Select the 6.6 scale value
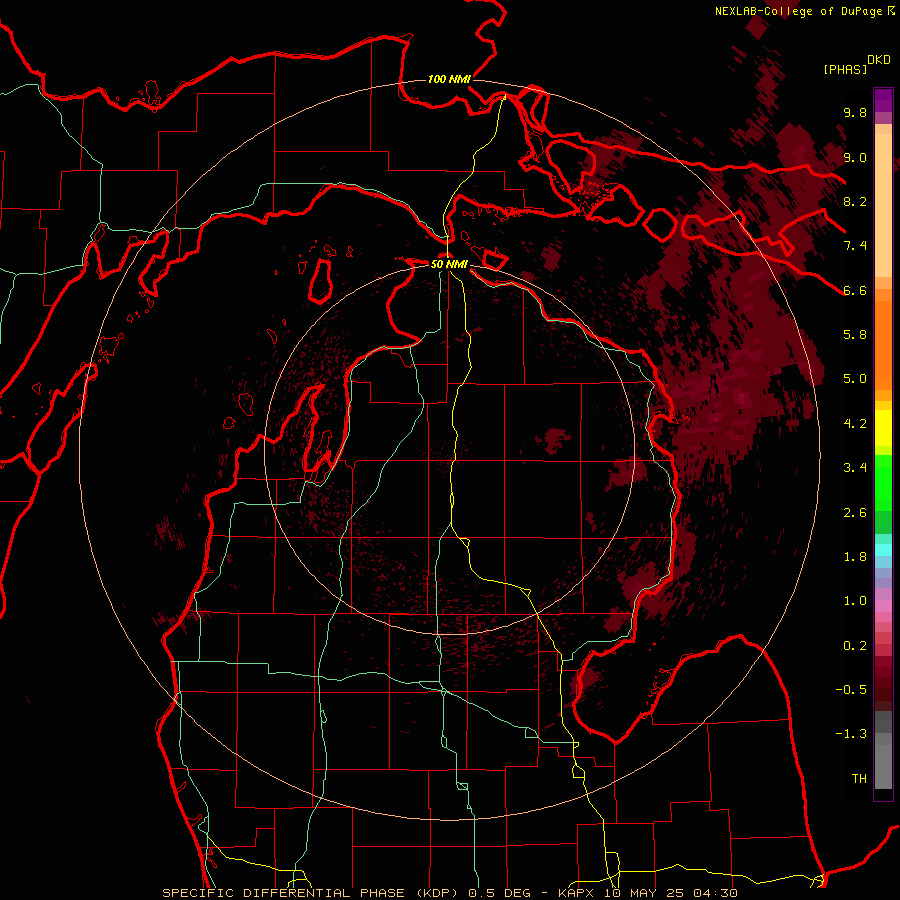The height and width of the screenshot is (900, 900). [x=855, y=291]
